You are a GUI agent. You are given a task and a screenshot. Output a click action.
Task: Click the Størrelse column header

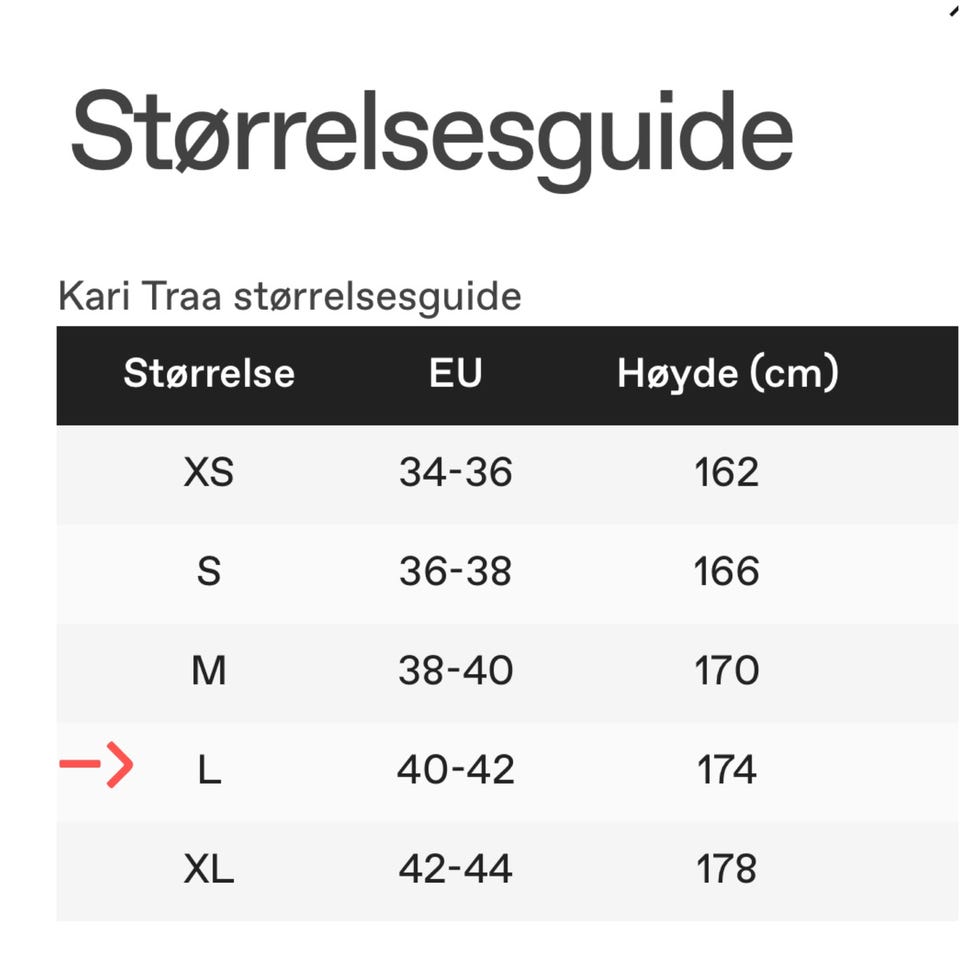pyautogui.click(x=209, y=374)
